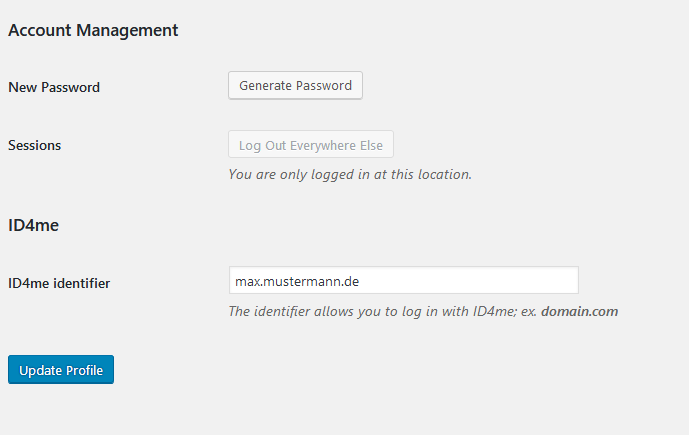Click the Account Management heading

[x=93, y=30]
